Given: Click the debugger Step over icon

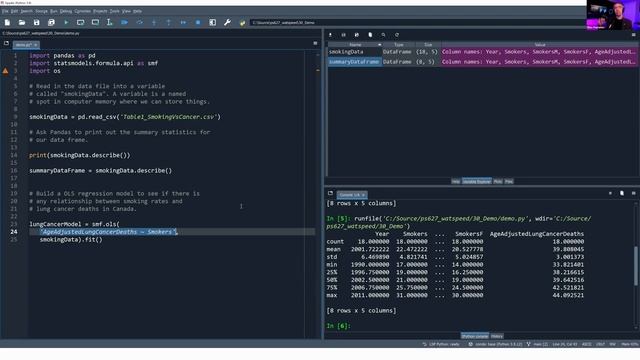Looking at the screenshot, I should click(x=139, y=22).
